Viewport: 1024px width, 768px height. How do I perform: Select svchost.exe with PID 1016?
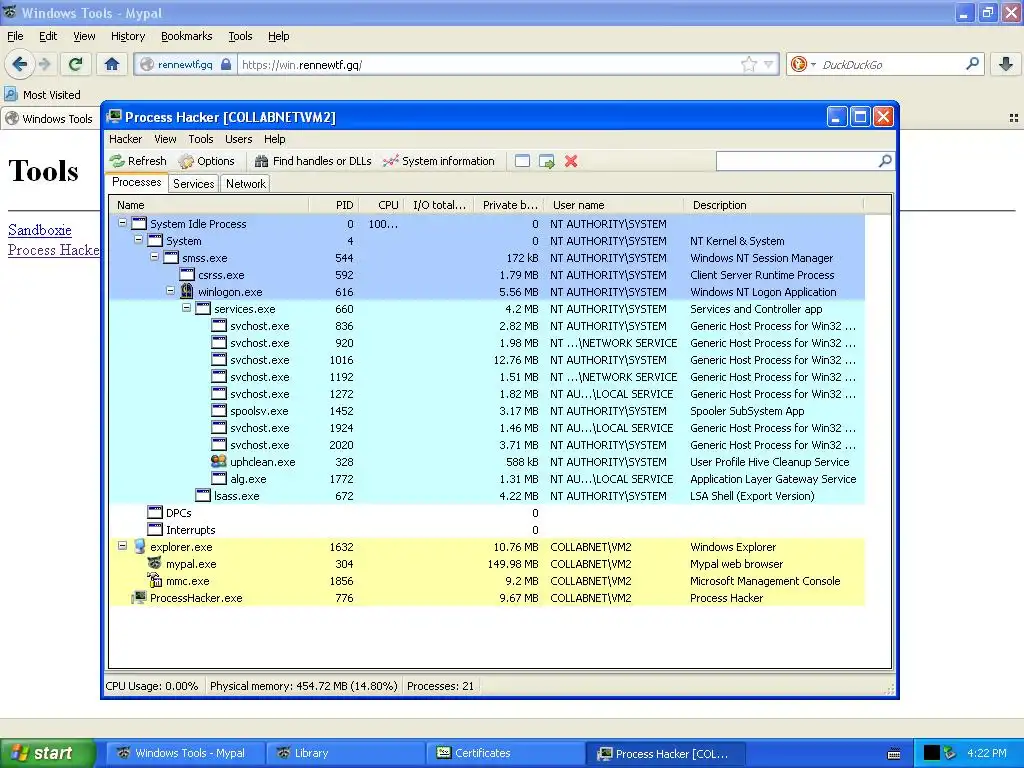point(487,360)
